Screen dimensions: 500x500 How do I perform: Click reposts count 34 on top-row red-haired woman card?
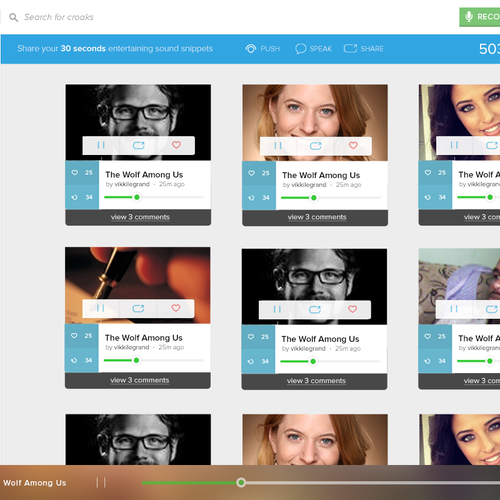[x=259, y=198]
